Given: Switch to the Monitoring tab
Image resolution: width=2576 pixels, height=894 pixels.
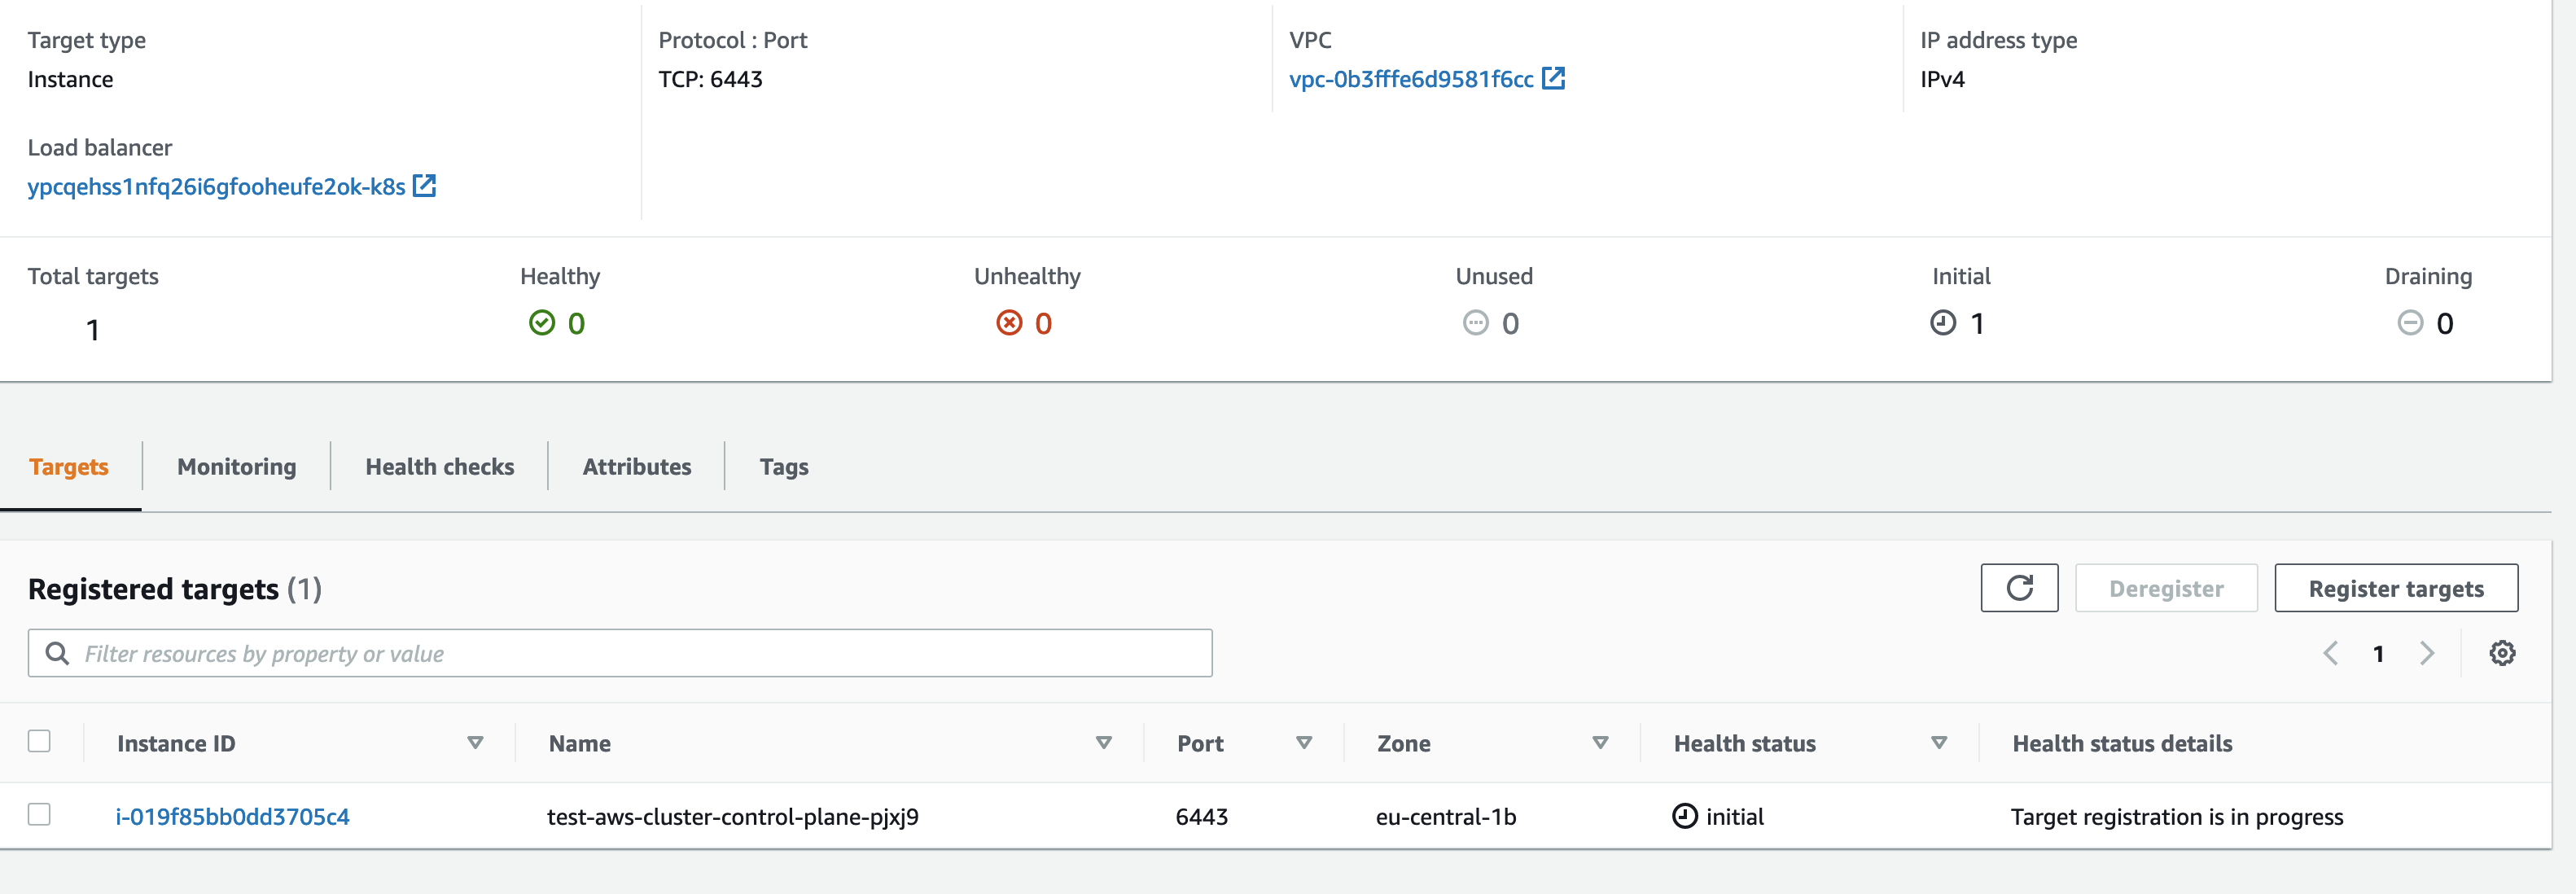Looking at the screenshot, I should (x=236, y=466).
